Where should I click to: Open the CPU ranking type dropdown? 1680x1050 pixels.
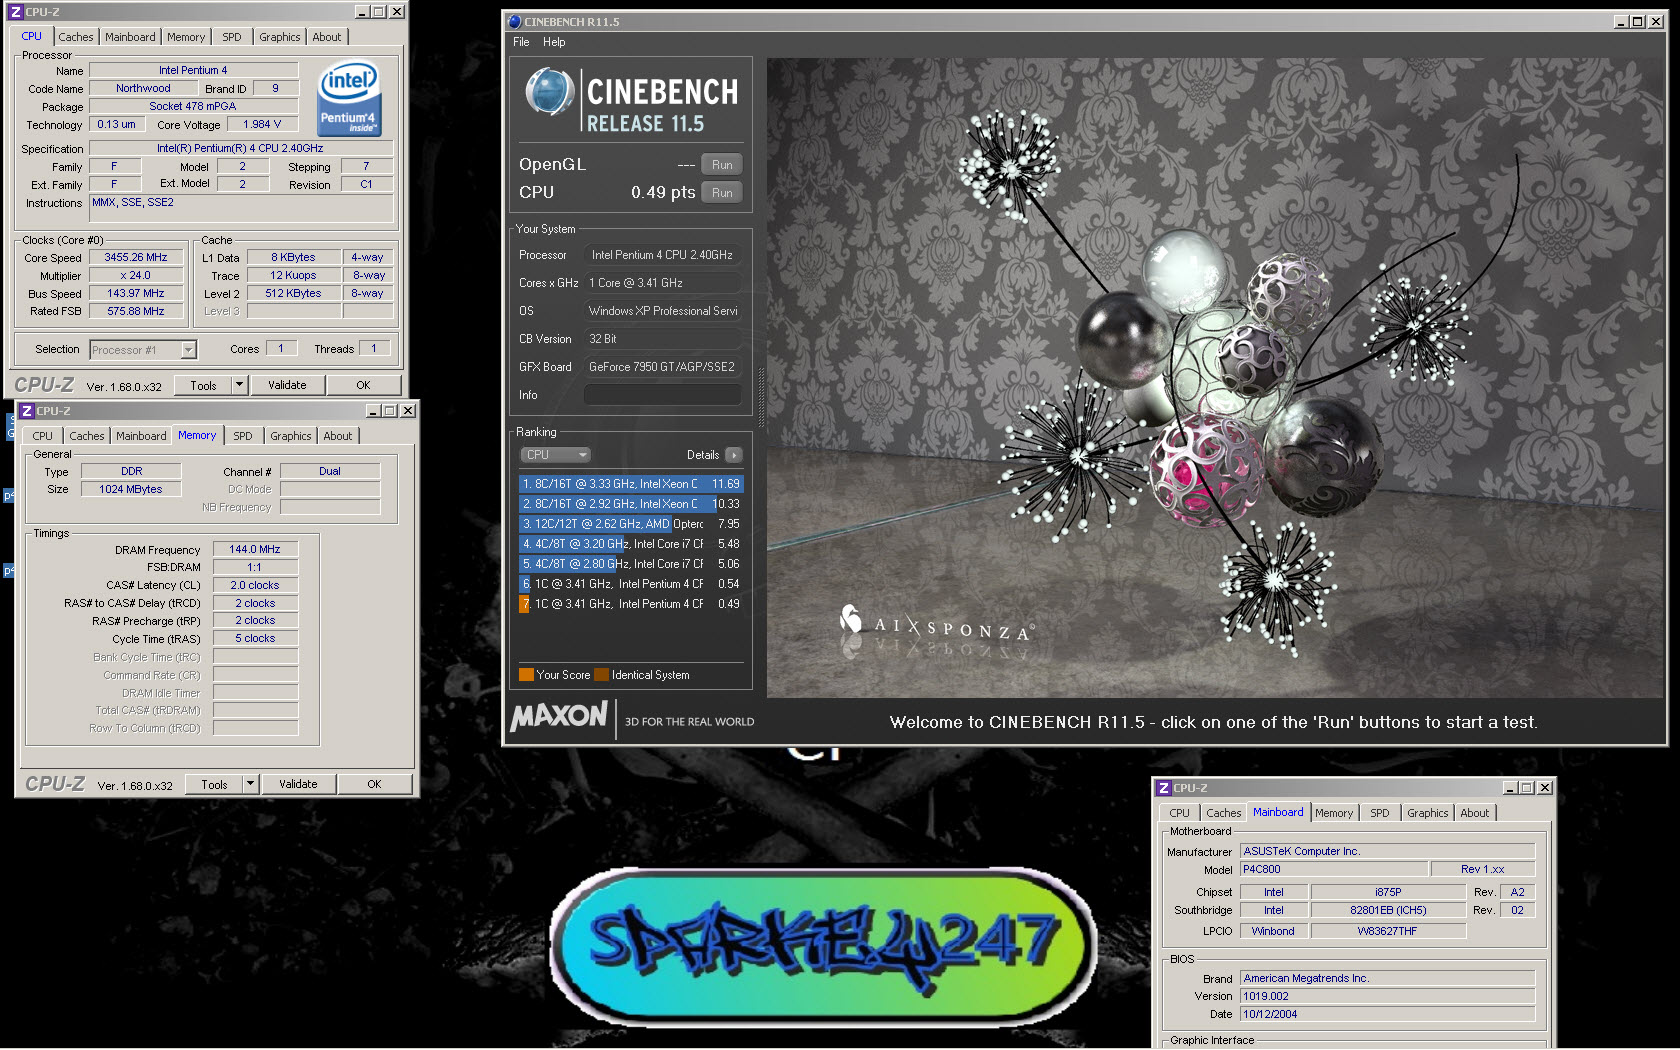(x=556, y=455)
